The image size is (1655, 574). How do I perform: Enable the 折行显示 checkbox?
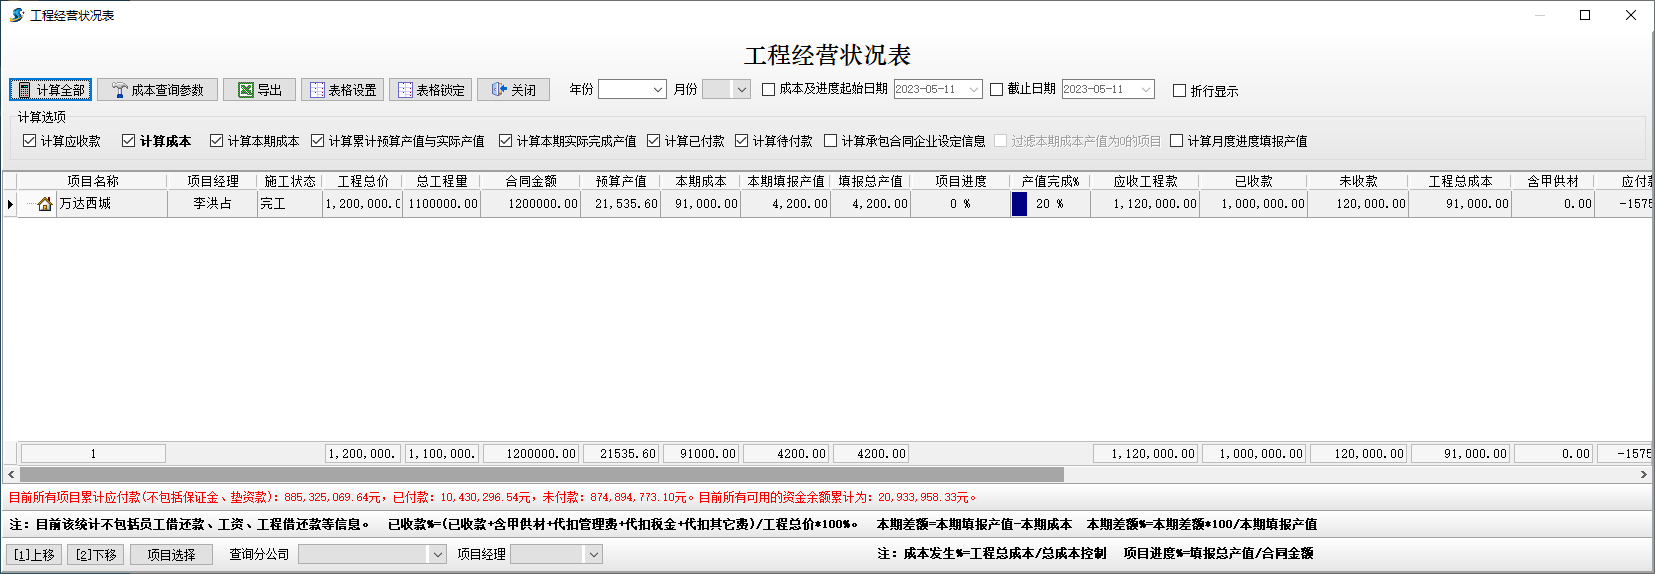coord(1179,91)
